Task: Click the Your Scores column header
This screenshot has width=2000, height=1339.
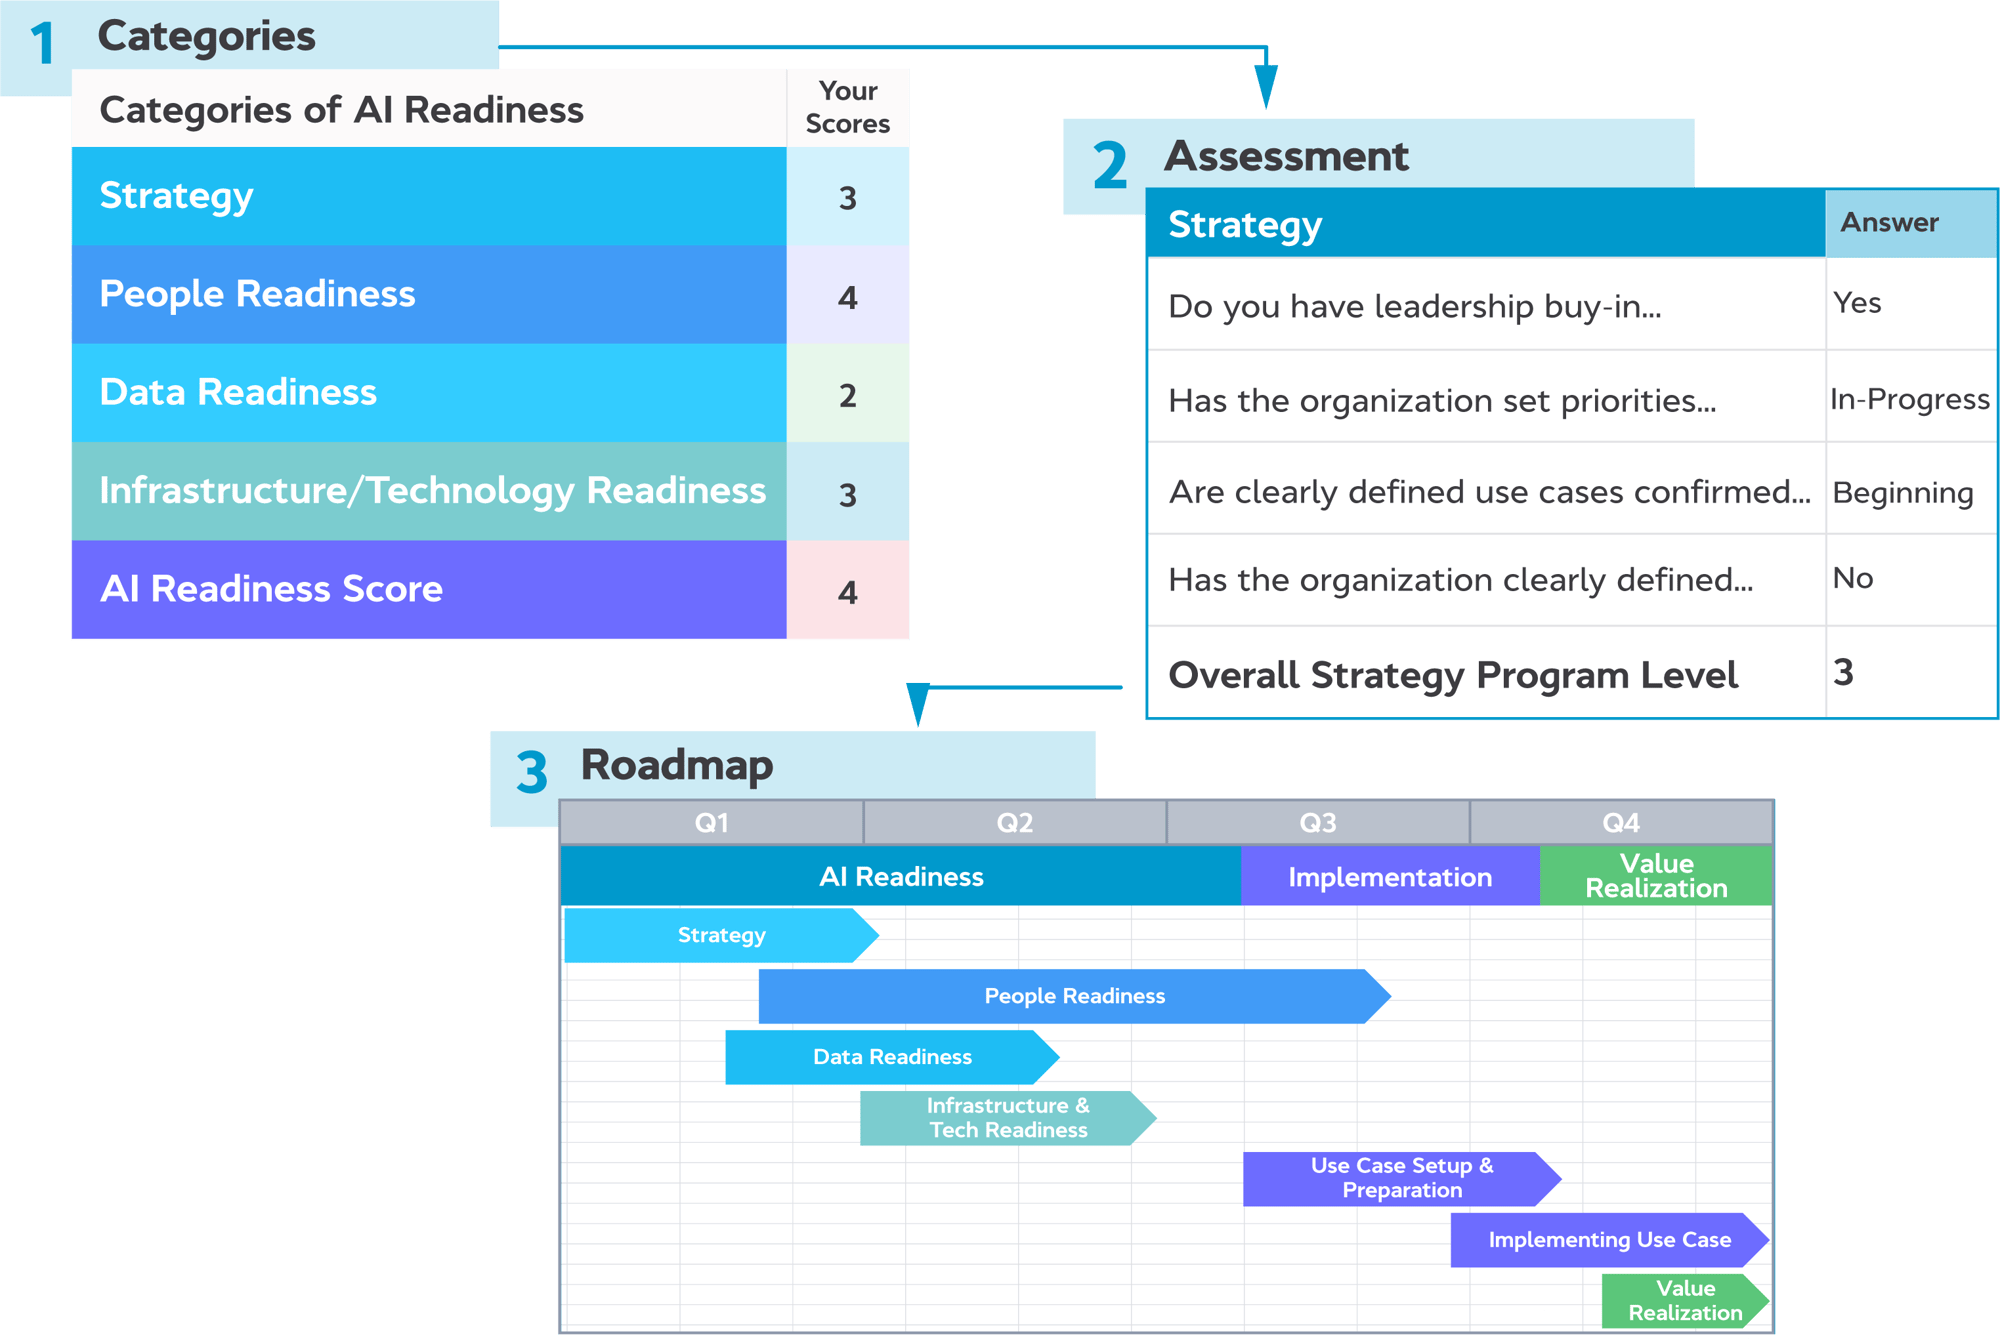Action: click(848, 107)
